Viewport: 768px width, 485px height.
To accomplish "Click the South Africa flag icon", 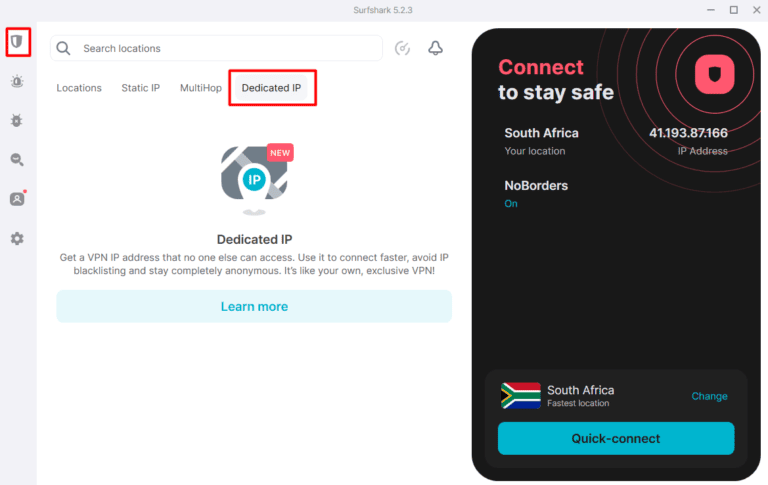I will click(x=520, y=395).
